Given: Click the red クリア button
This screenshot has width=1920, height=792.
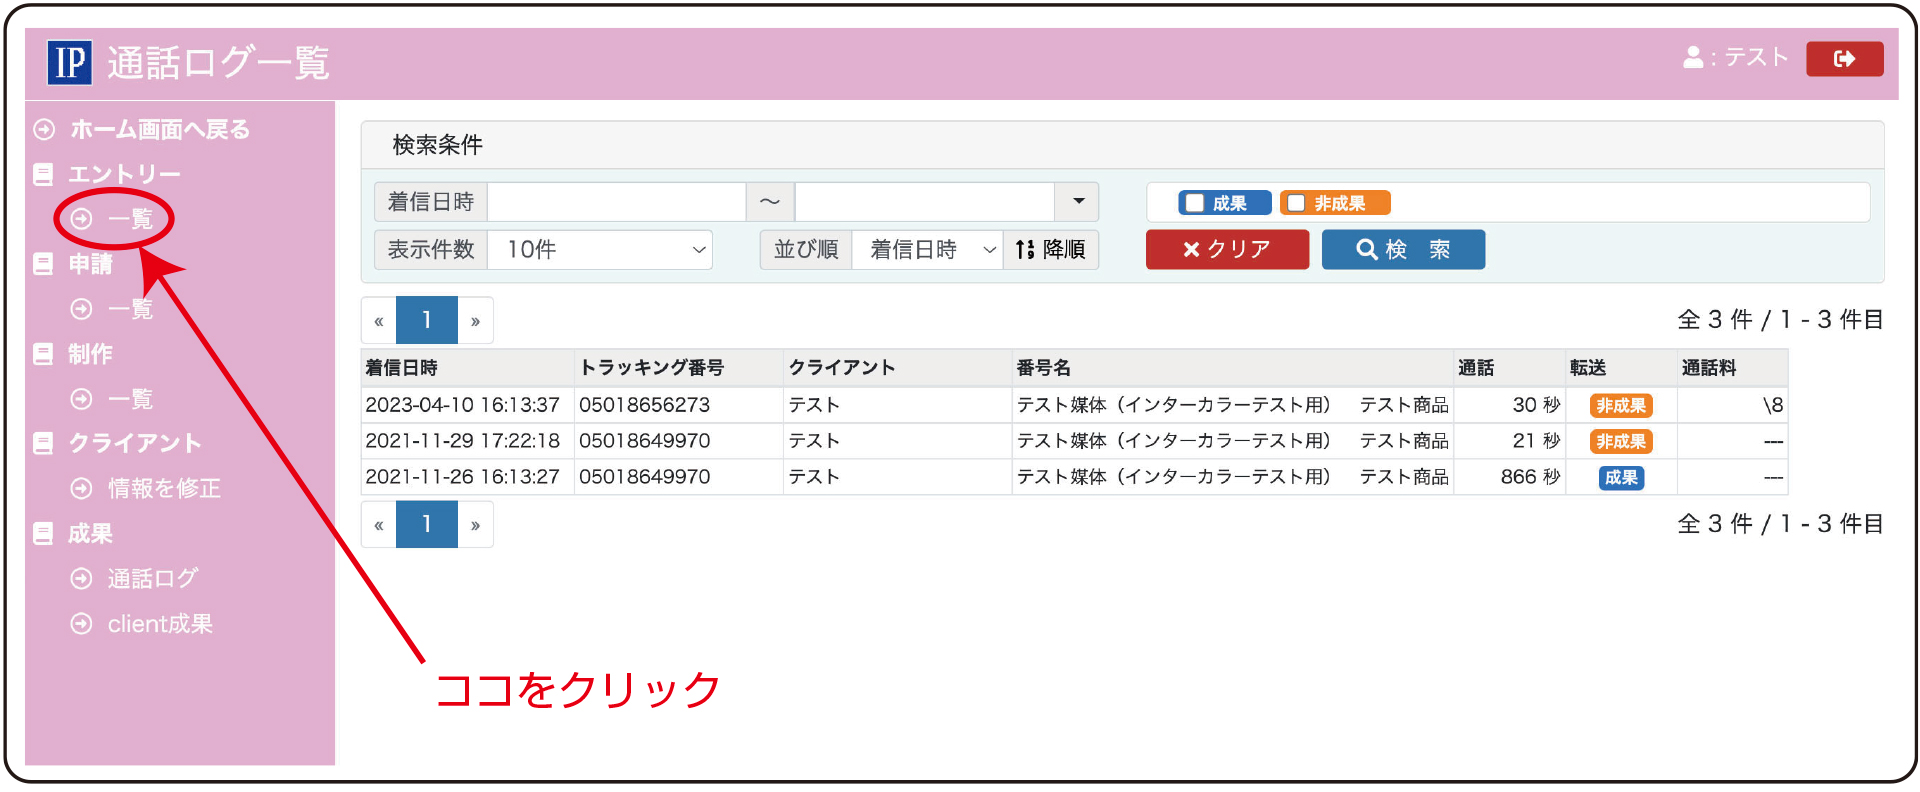Looking at the screenshot, I should [x=1227, y=249].
